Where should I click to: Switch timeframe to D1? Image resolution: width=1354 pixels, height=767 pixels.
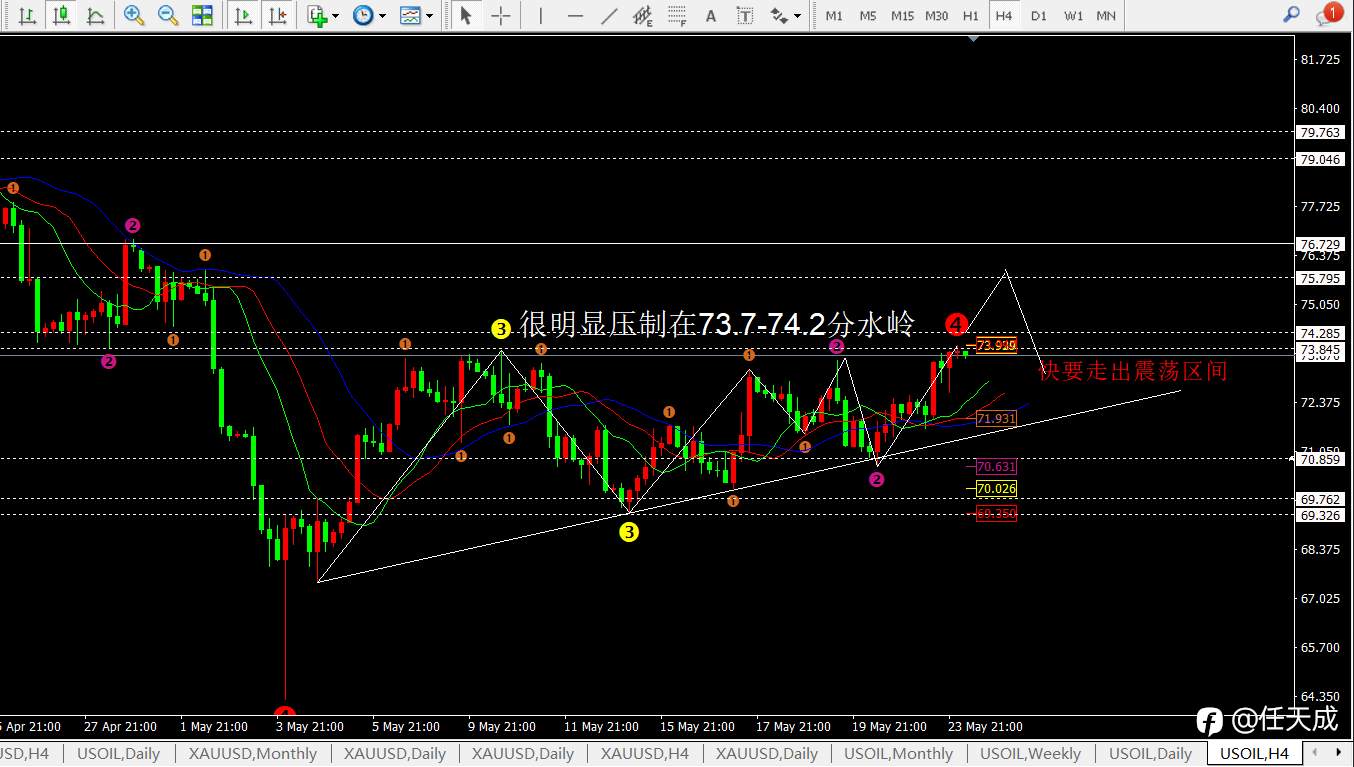point(1039,16)
